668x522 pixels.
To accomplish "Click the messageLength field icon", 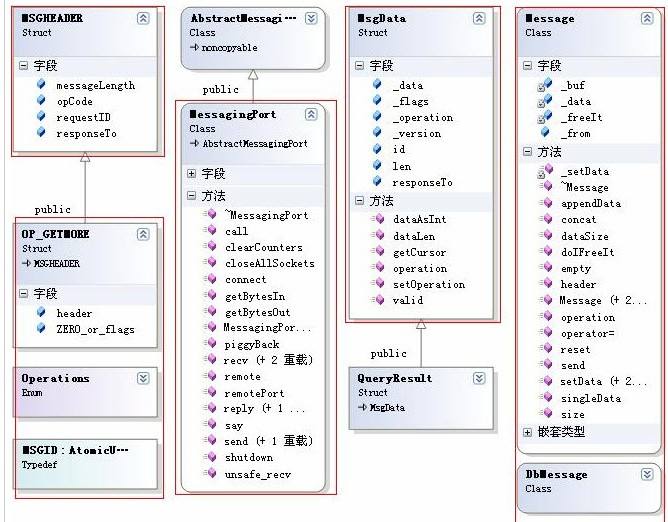I will [x=41, y=84].
